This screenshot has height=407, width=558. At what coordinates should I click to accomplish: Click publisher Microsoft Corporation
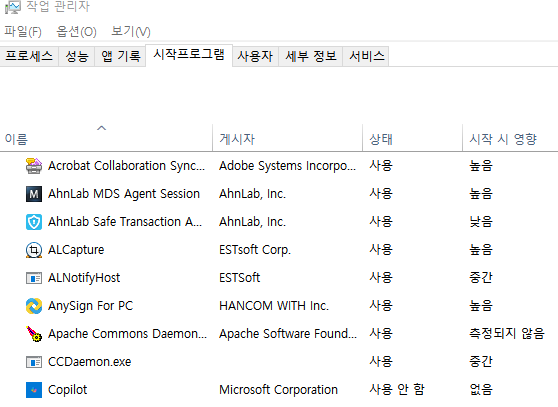click(x=278, y=390)
